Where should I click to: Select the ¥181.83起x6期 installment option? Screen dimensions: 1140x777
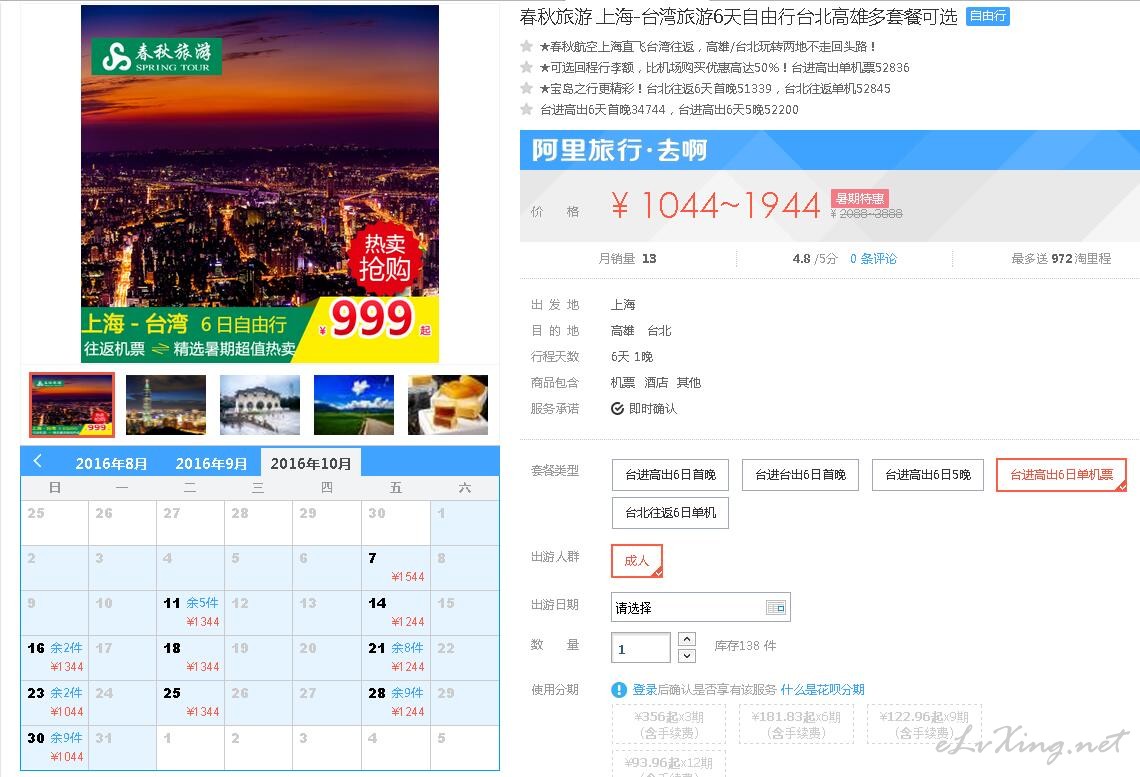coord(796,724)
